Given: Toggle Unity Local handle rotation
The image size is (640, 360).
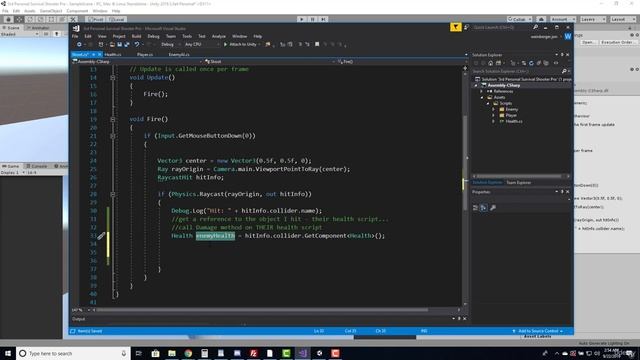Looking at the screenshot, I should pos(116,19).
